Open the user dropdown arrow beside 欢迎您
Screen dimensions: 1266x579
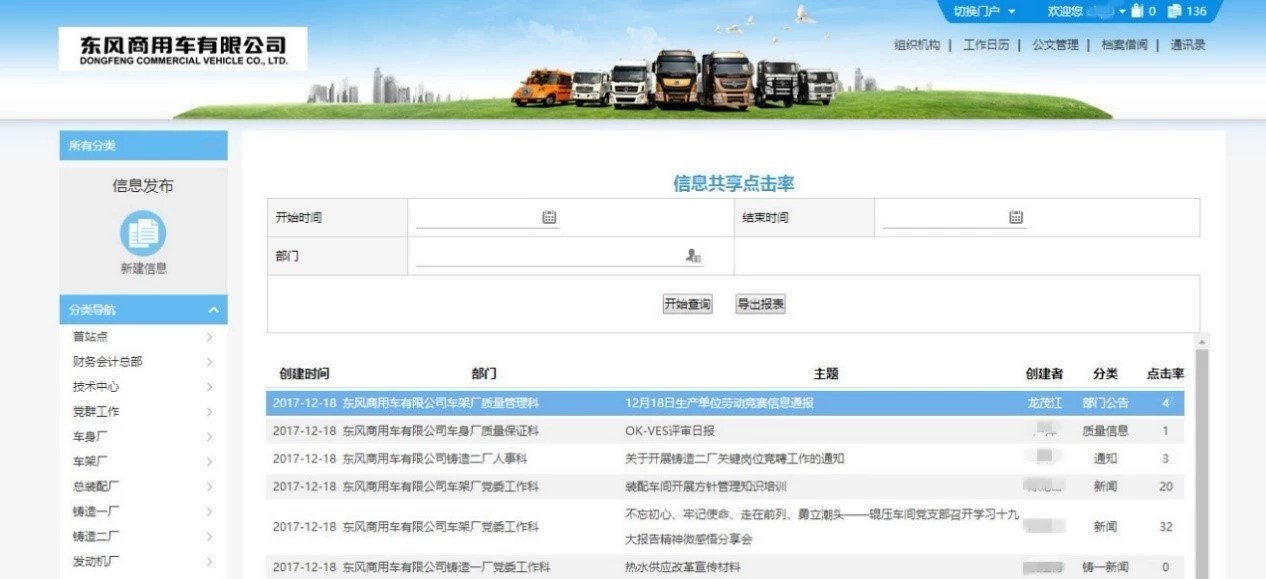1122,11
